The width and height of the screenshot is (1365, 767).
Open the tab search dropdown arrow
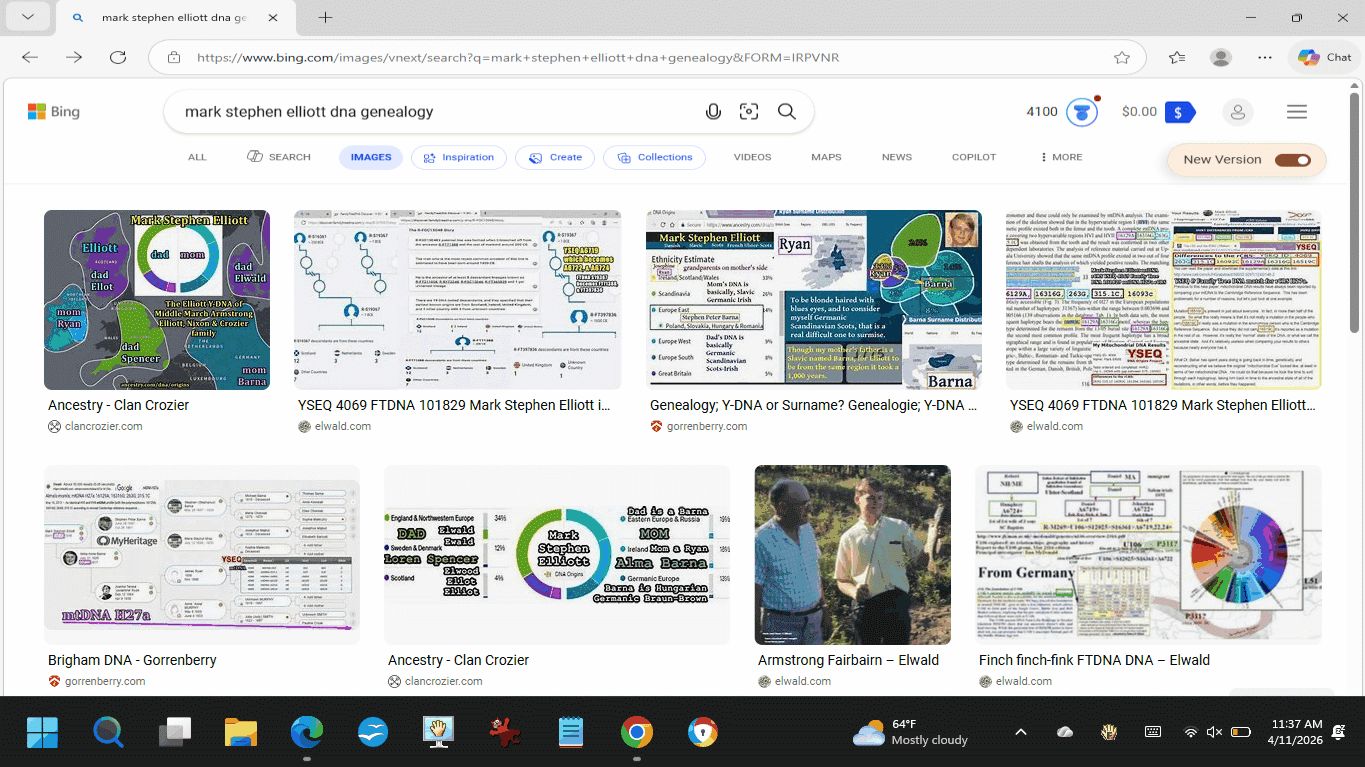[x=27, y=18]
